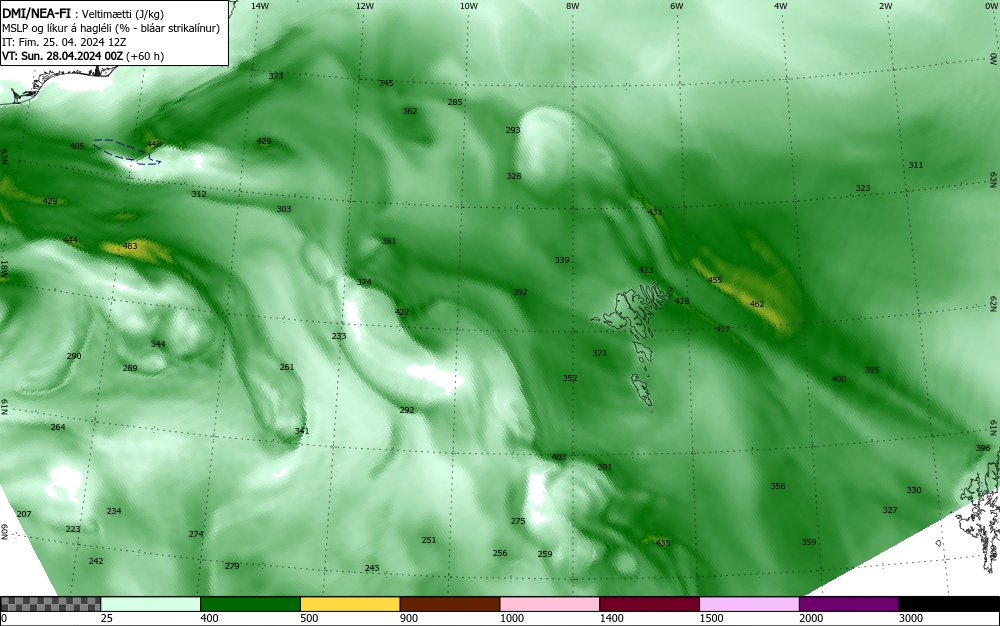1000x626 pixels.
Task: Pick the maroon 1400–1500 legend swatch
Action: pyautogui.click(x=649, y=604)
